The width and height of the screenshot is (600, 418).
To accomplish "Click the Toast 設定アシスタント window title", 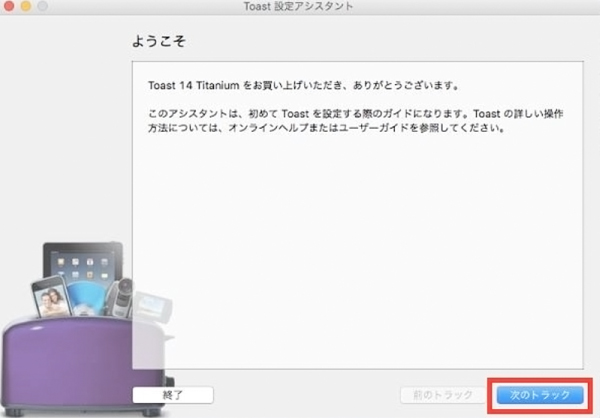I will [x=298, y=6].
